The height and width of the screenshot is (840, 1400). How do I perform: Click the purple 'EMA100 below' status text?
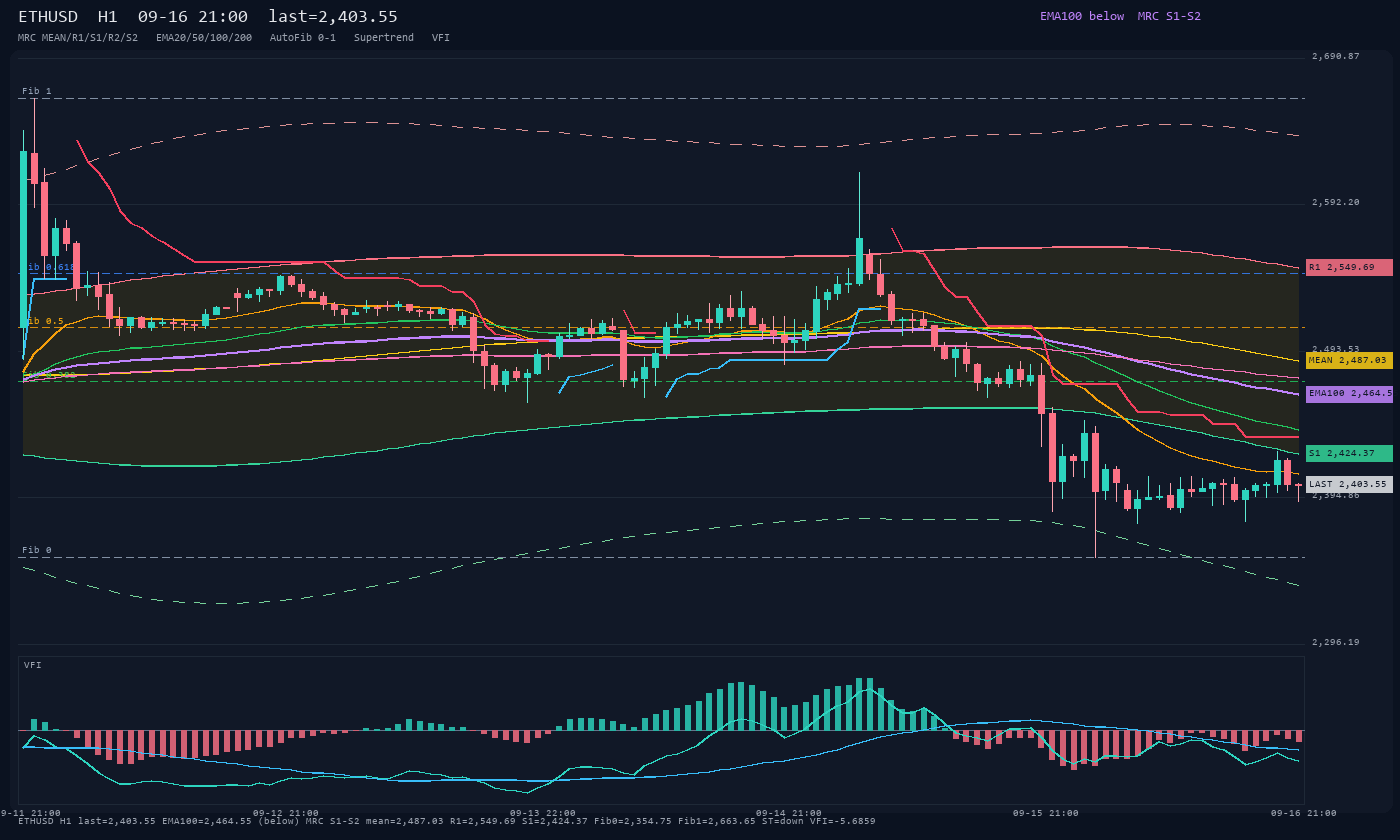click(1082, 16)
